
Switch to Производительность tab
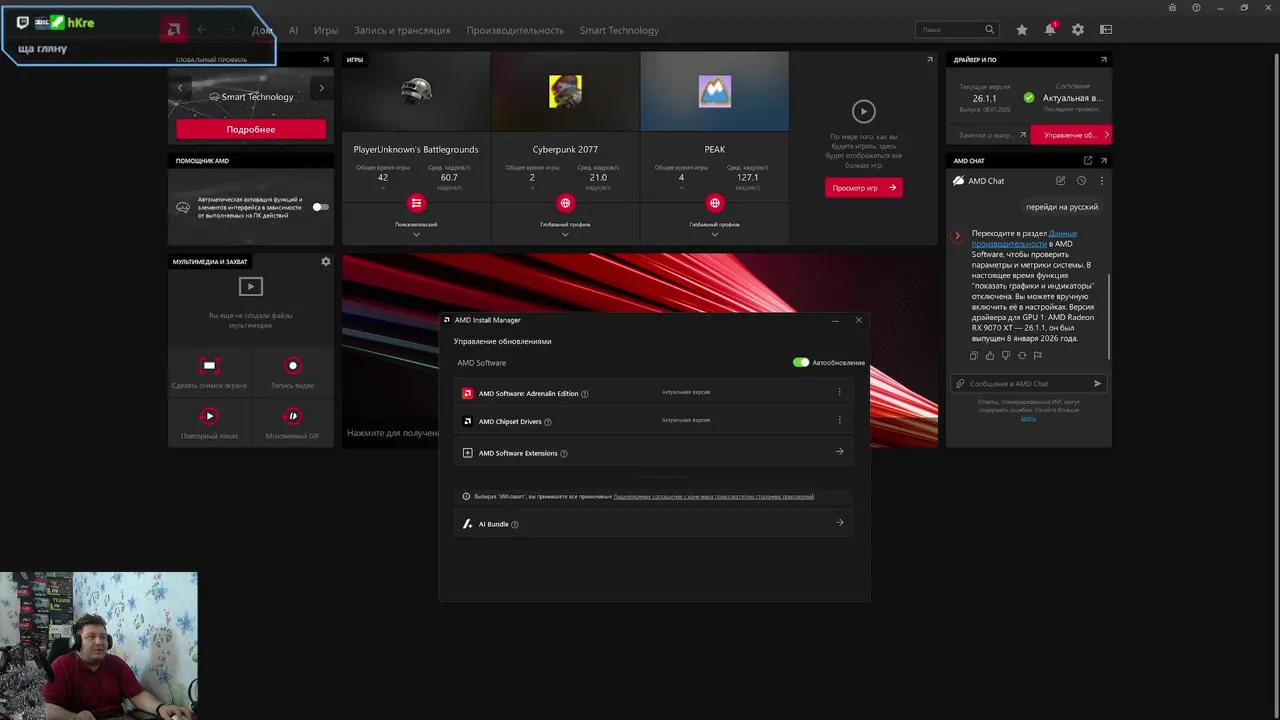(x=515, y=31)
